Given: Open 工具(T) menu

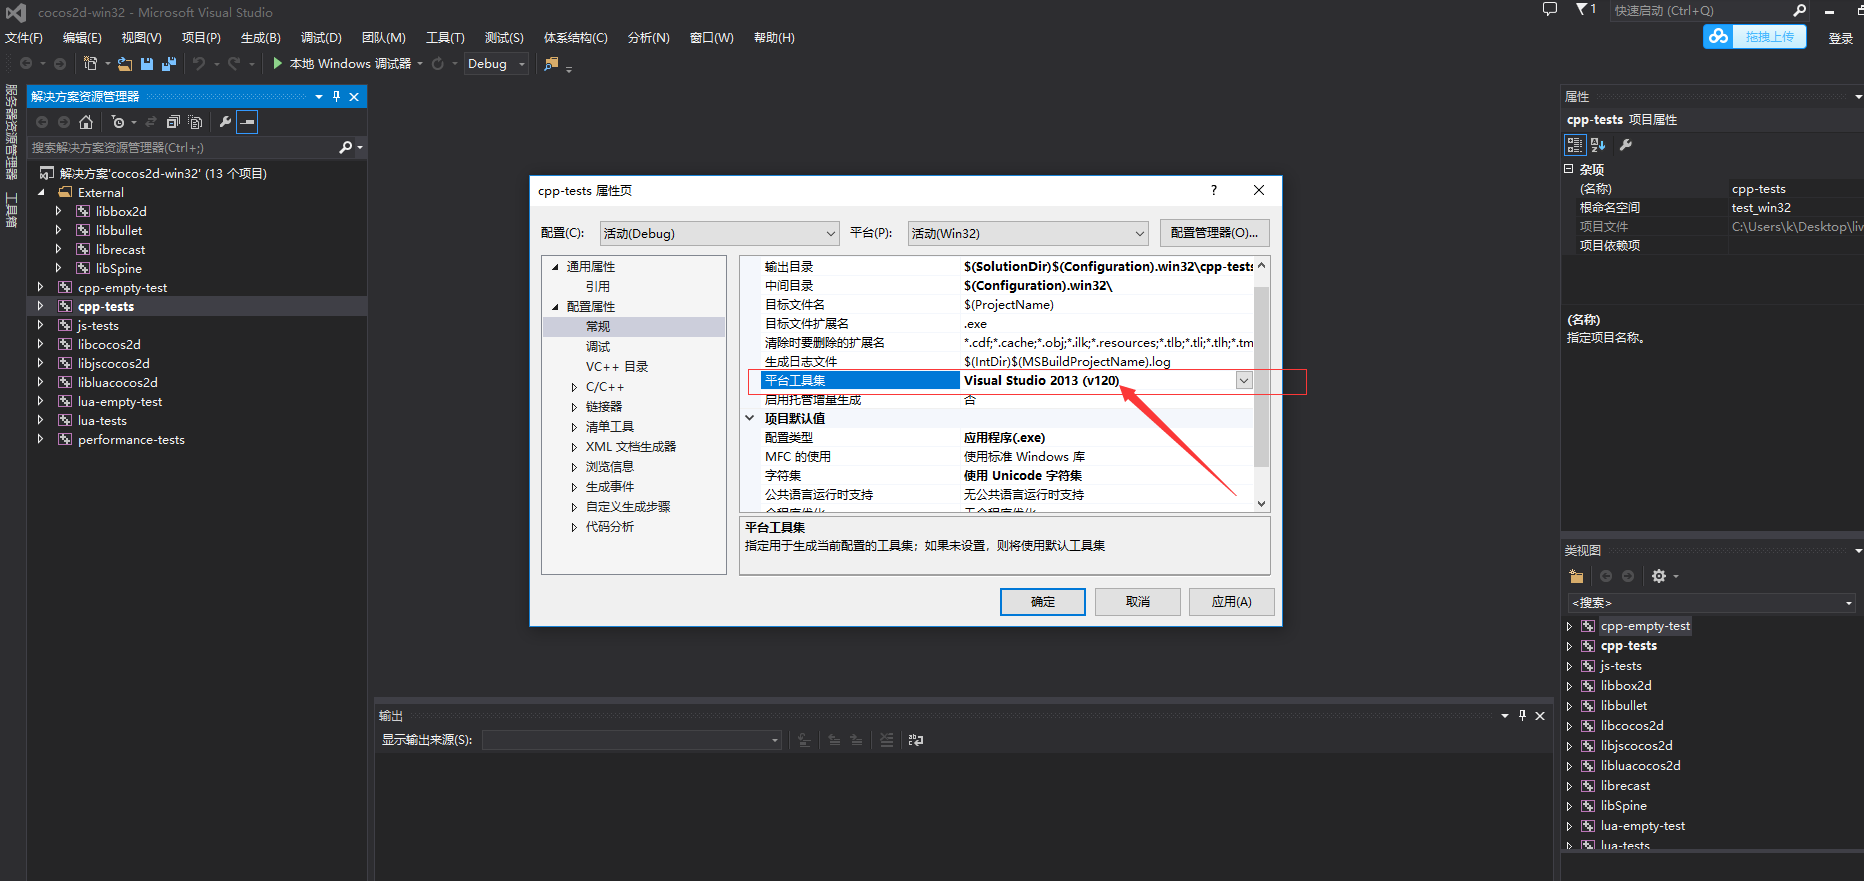Looking at the screenshot, I should click(445, 38).
